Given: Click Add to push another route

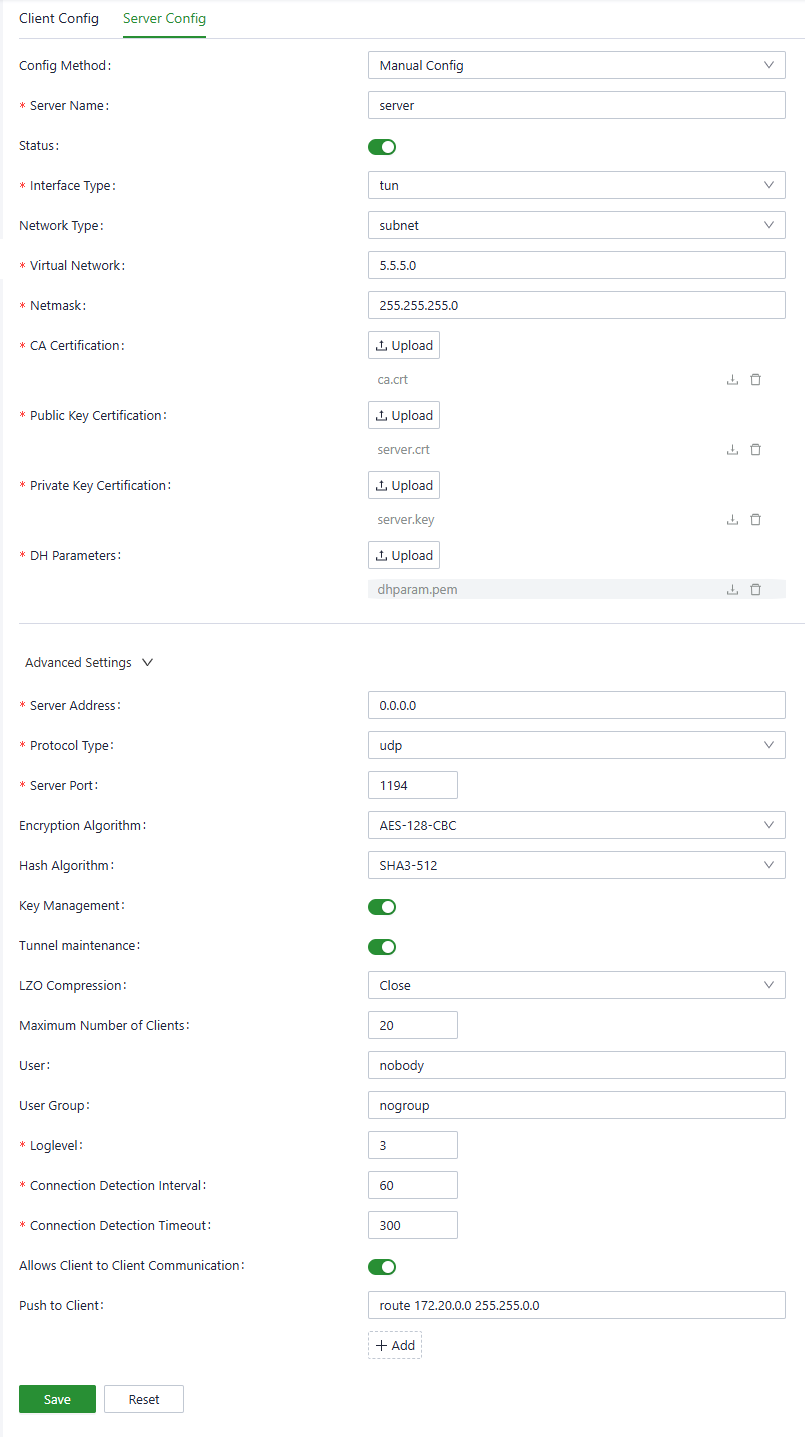Looking at the screenshot, I should coord(395,1345).
